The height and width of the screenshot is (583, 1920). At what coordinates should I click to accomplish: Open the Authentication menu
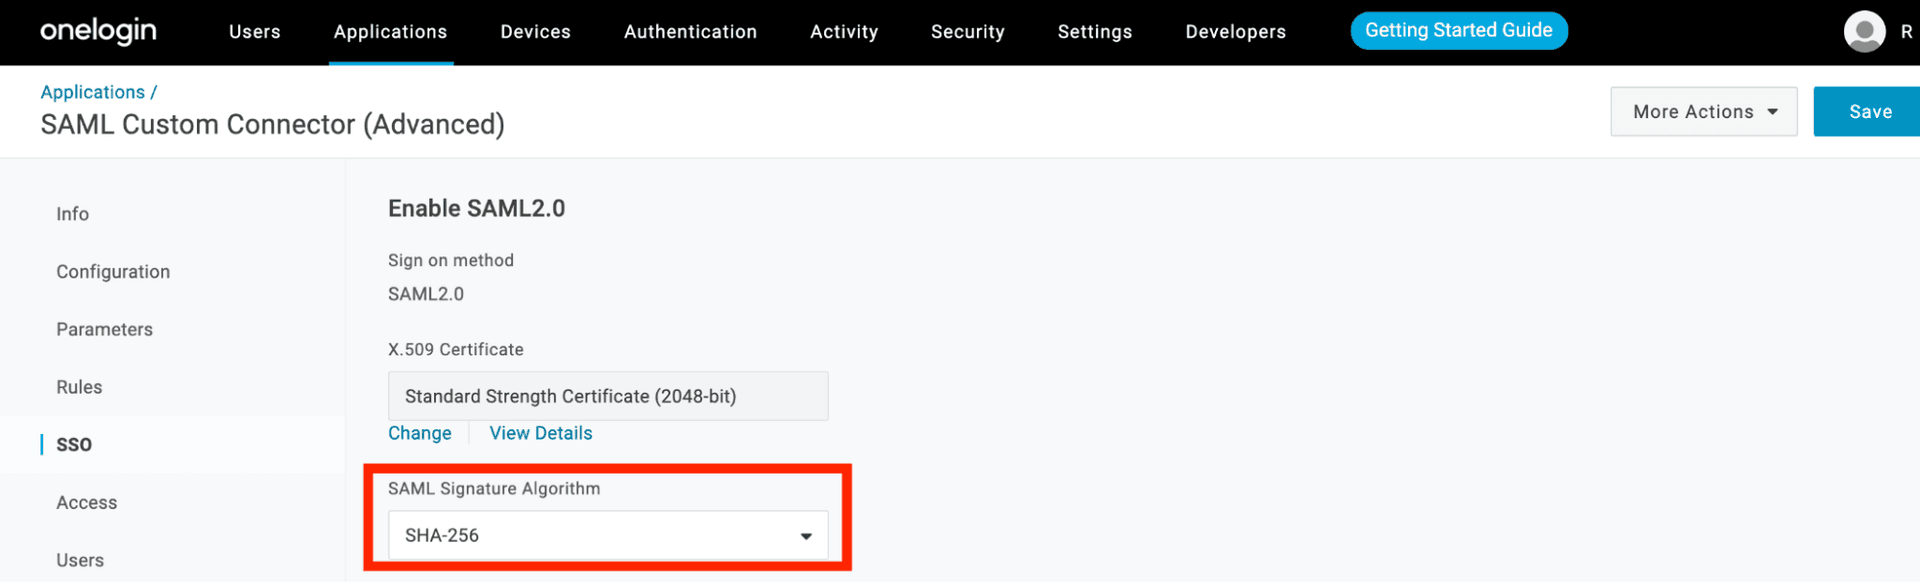click(x=690, y=32)
